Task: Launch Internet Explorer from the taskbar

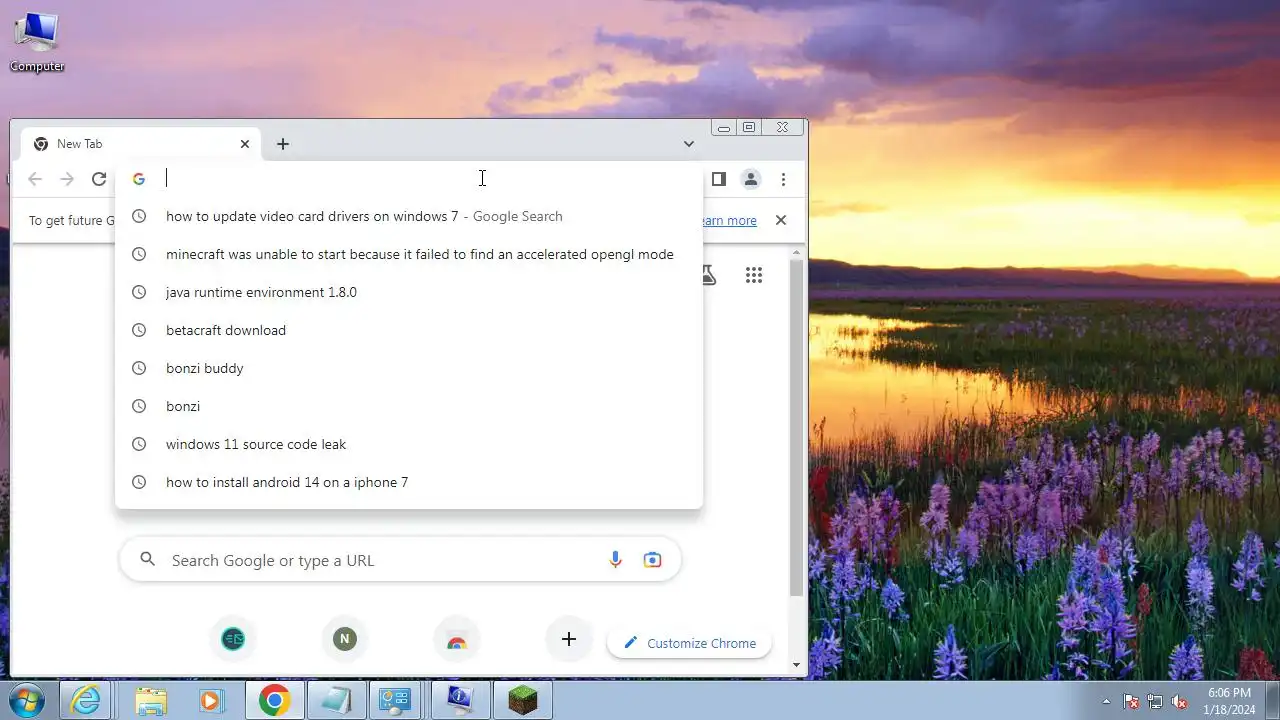Action: coord(86,700)
